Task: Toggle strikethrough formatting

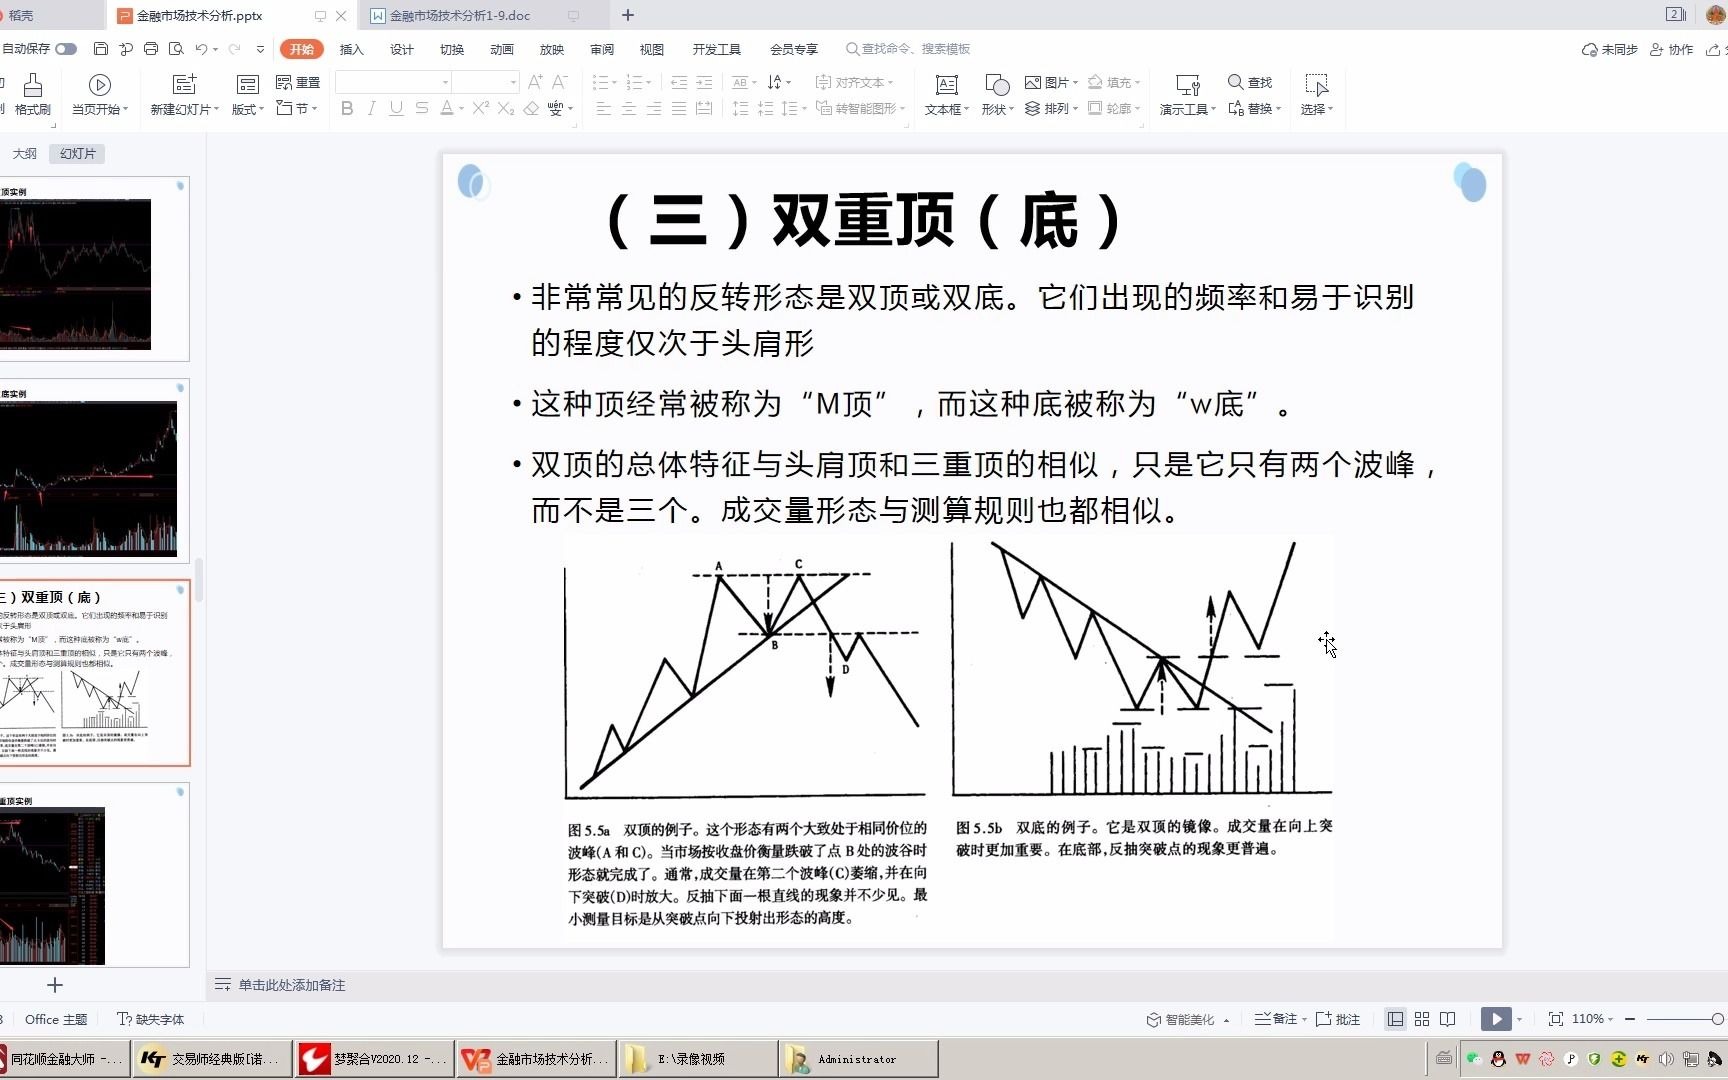Action: [421, 108]
